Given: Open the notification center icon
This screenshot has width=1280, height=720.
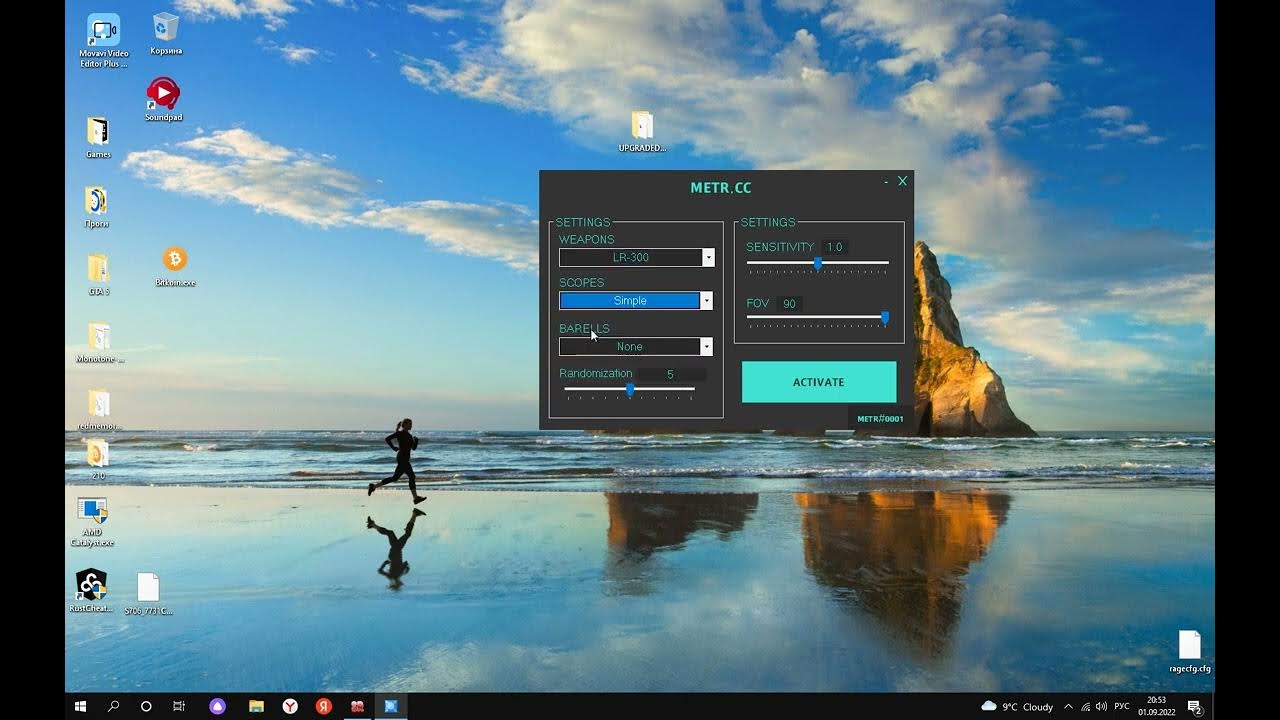Looking at the screenshot, I should click(1194, 706).
